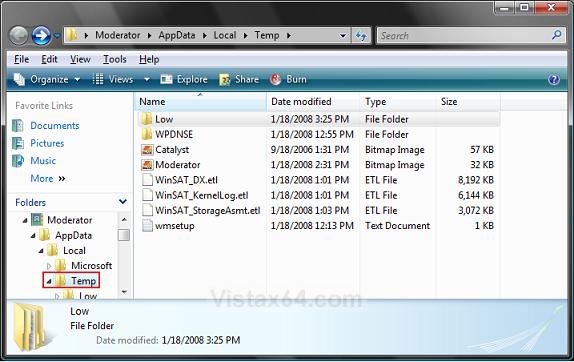Click Explore on the toolbar
The height and width of the screenshot is (362, 574).
pos(184,79)
